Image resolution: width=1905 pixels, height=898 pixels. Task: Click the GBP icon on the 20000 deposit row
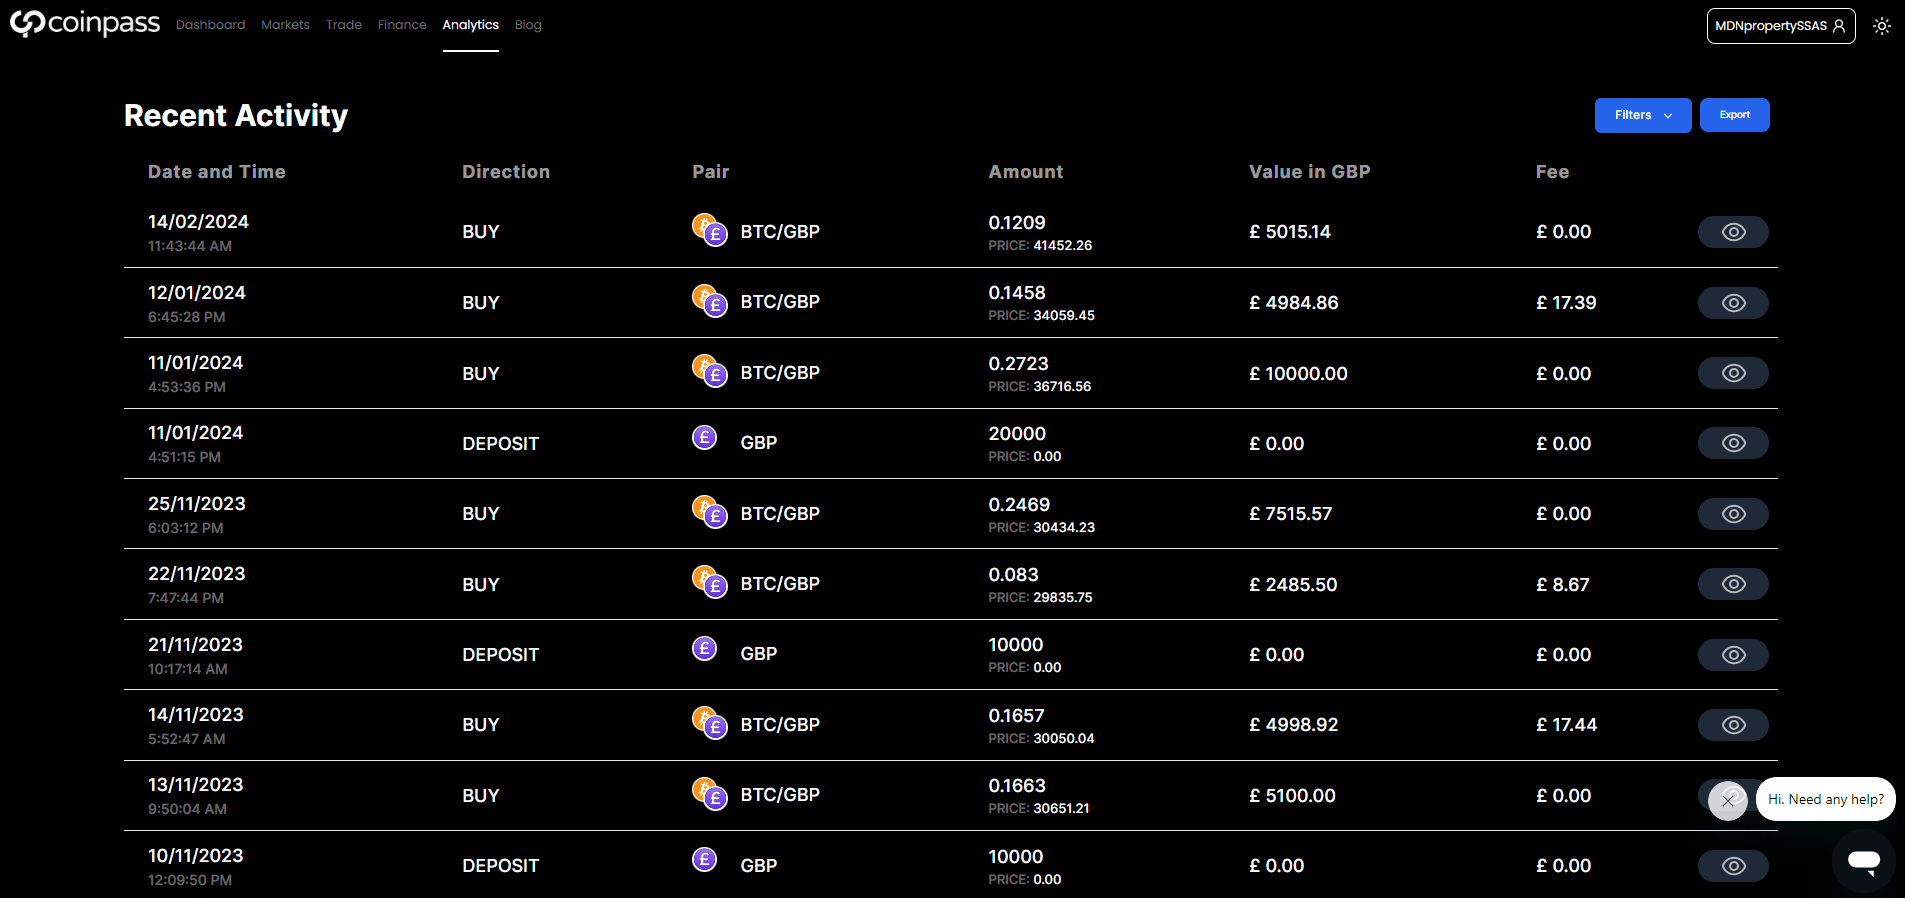click(705, 437)
